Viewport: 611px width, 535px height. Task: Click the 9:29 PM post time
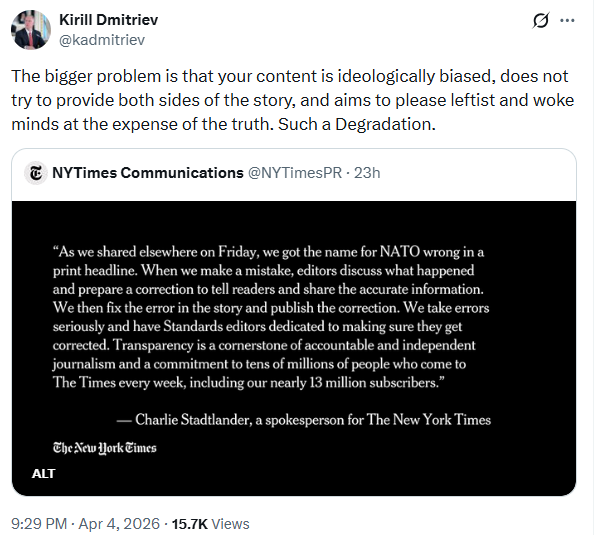coord(40,523)
